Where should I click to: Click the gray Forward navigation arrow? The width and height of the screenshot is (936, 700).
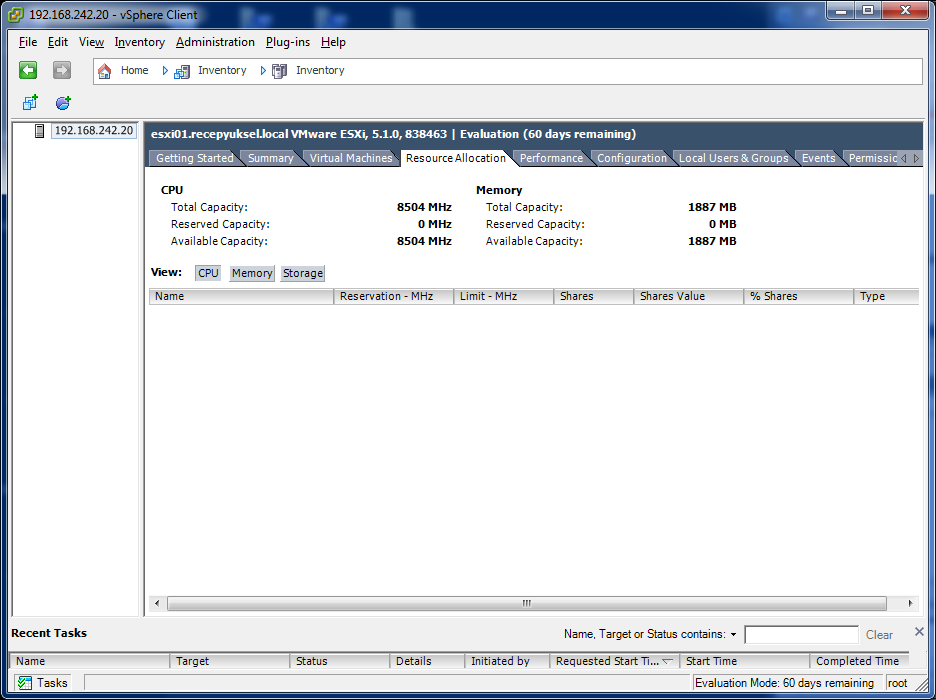61,70
